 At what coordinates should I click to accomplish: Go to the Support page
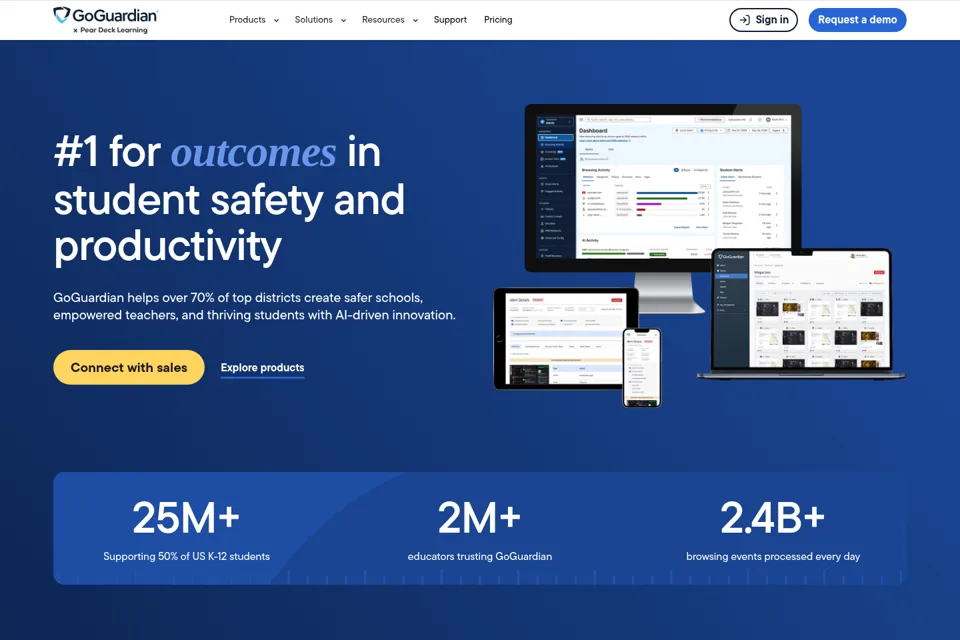[450, 20]
